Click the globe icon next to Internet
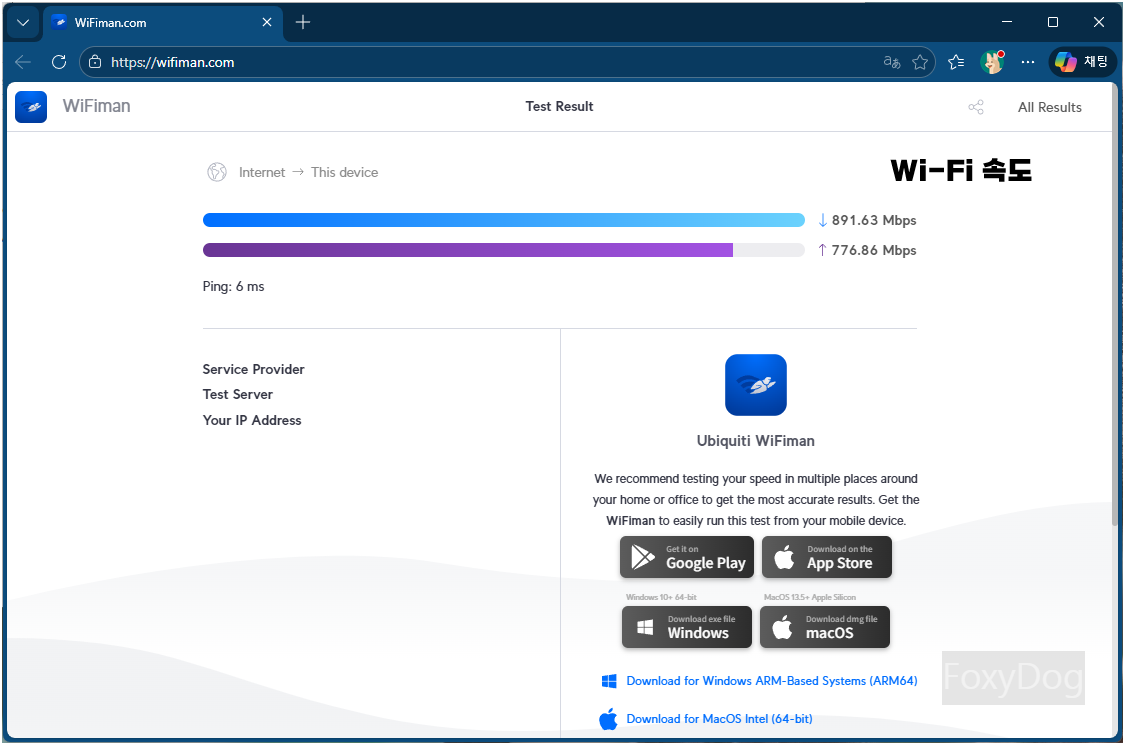Image resolution: width=1125 pixels, height=745 pixels. click(x=217, y=172)
